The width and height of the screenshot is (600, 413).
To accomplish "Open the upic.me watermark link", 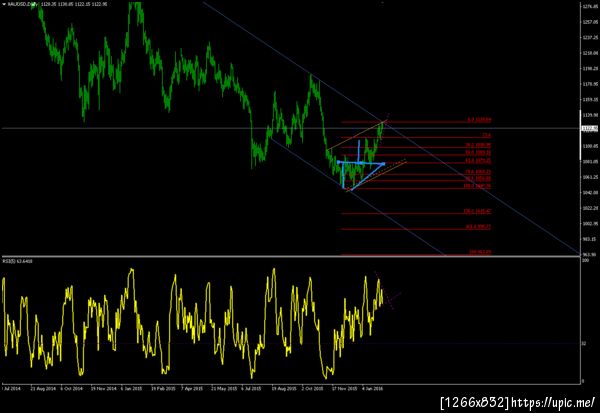I will [x=553, y=403].
